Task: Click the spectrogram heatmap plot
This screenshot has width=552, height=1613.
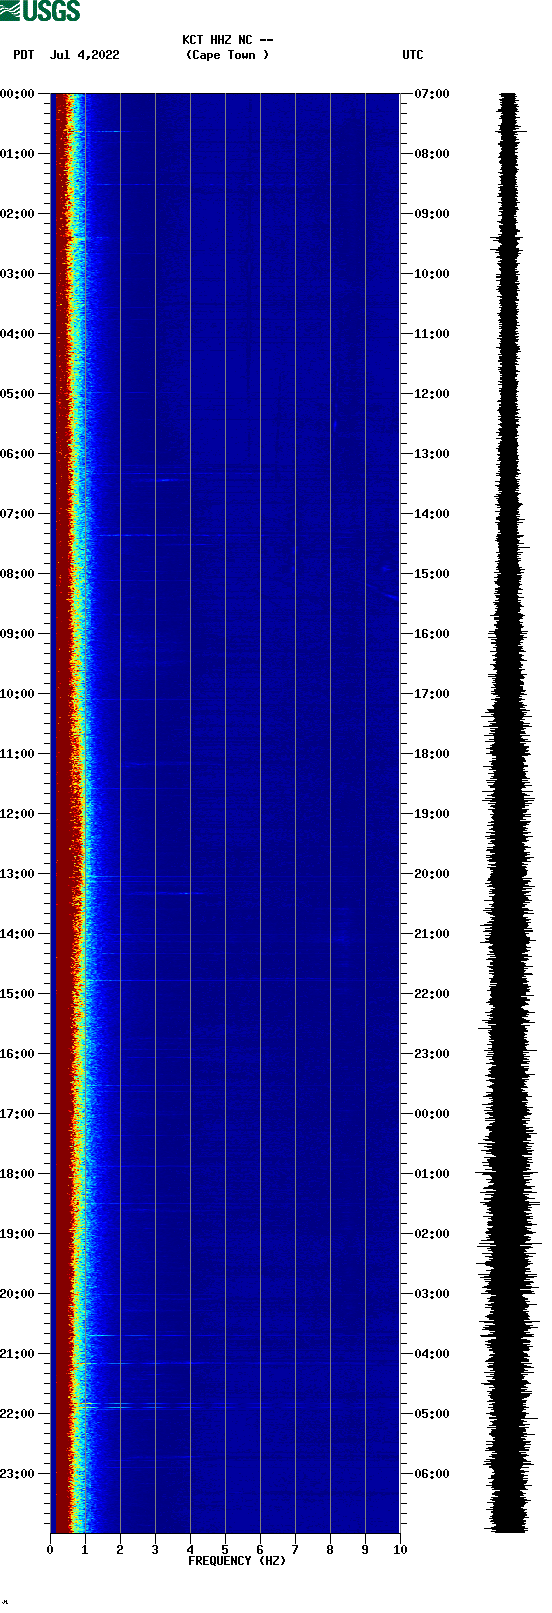Action: [x=225, y=813]
